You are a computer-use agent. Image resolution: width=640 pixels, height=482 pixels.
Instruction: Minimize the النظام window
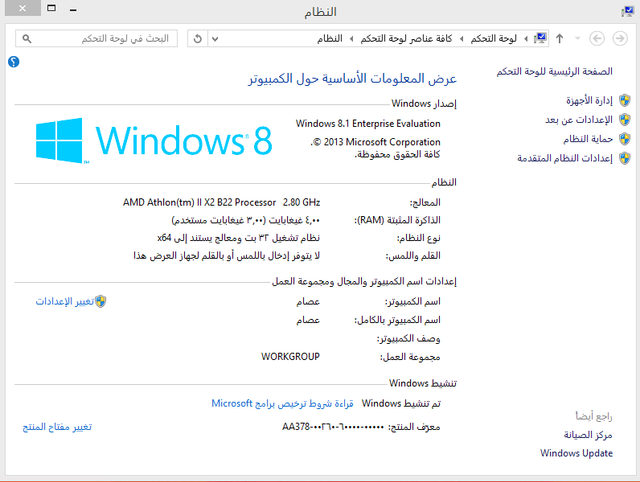(x=73, y=10)
